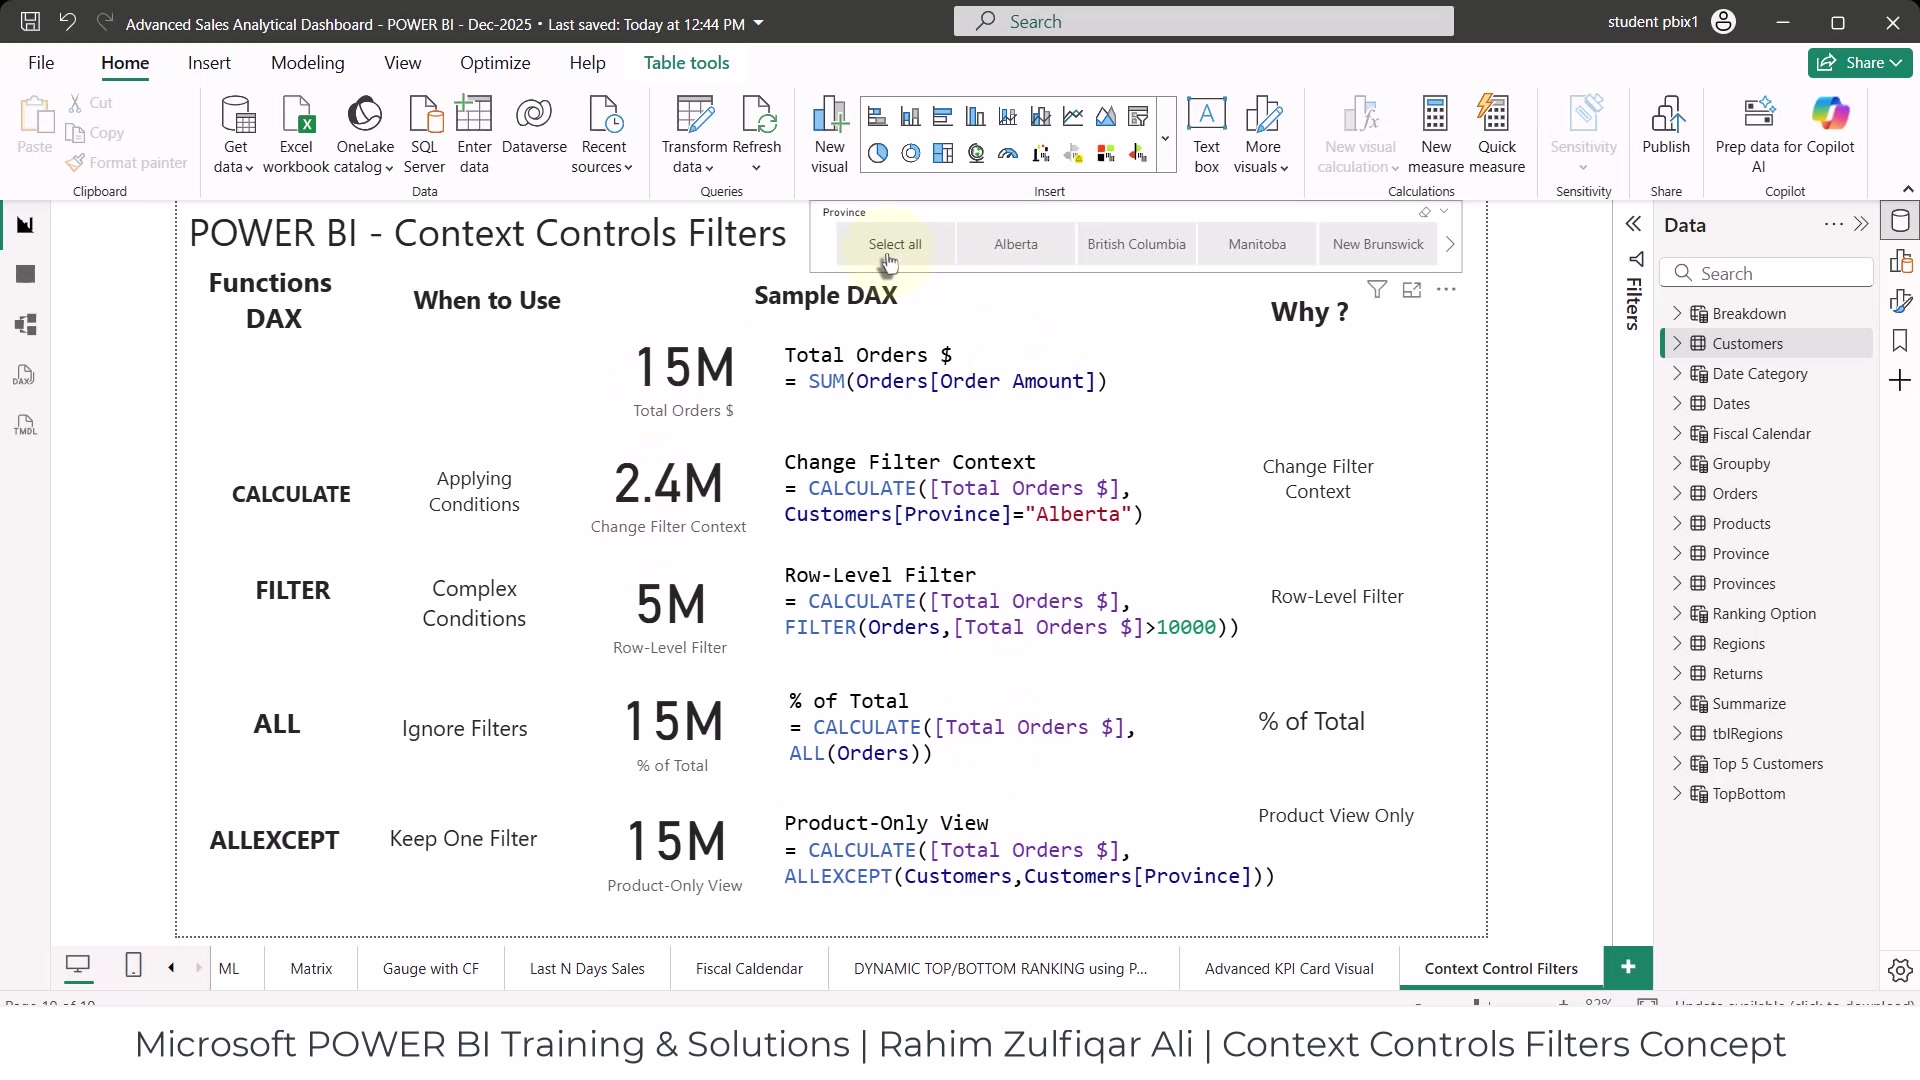Select British Columbia in Province slicer

(1136, 244)
